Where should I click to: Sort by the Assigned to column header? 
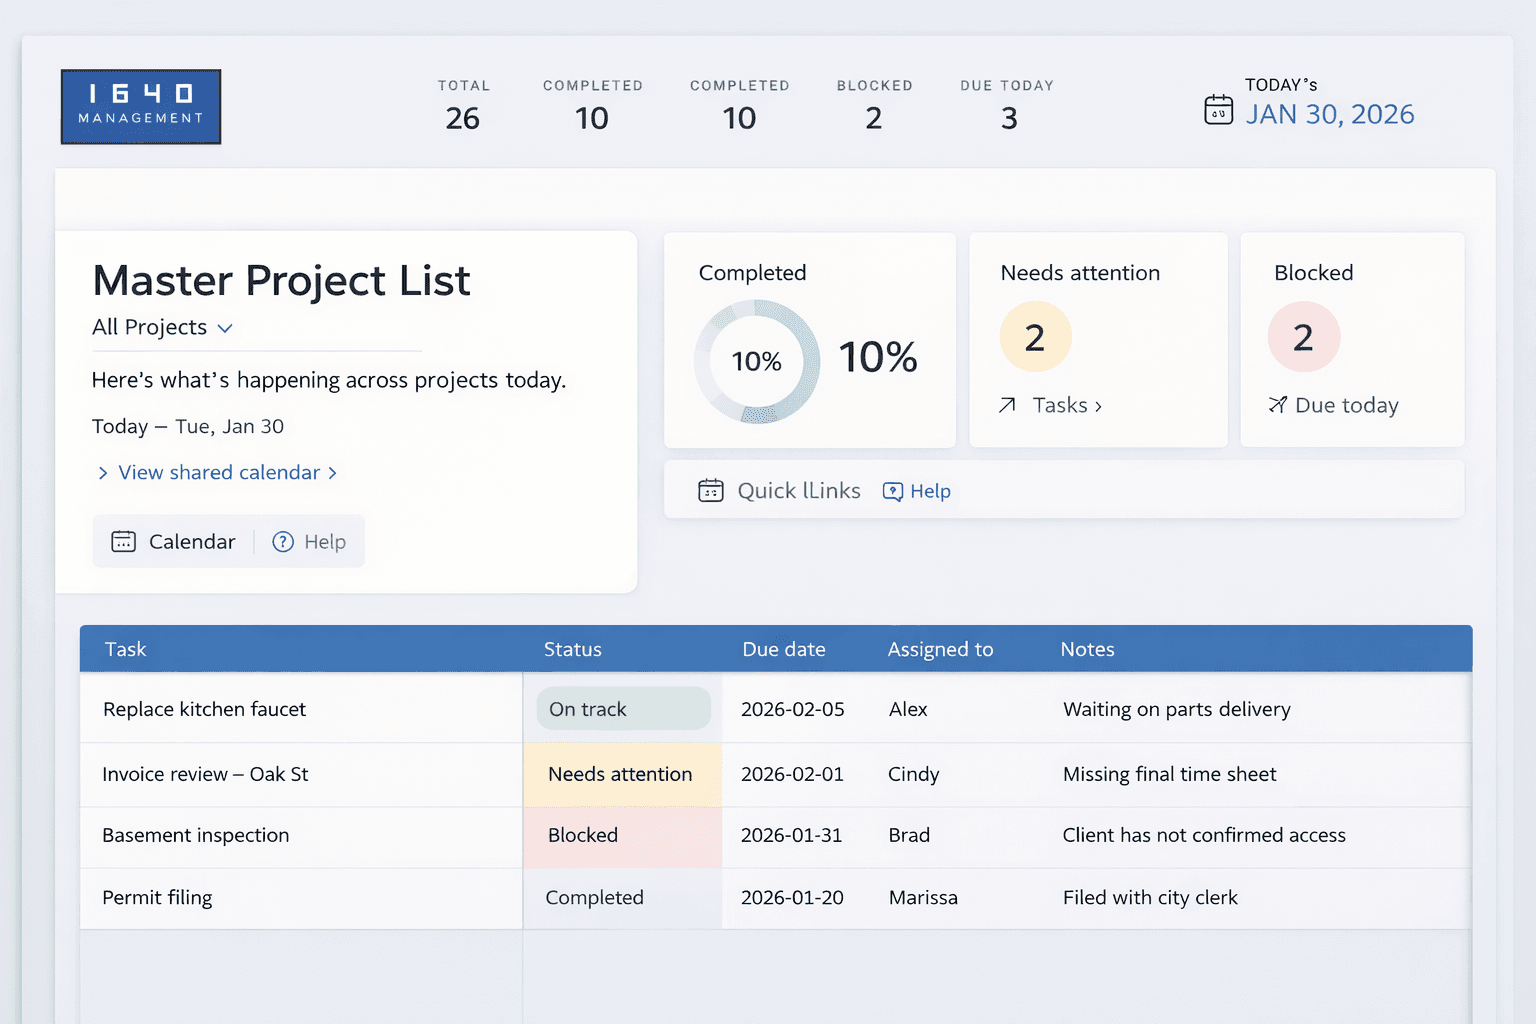[x=940, y=649]
